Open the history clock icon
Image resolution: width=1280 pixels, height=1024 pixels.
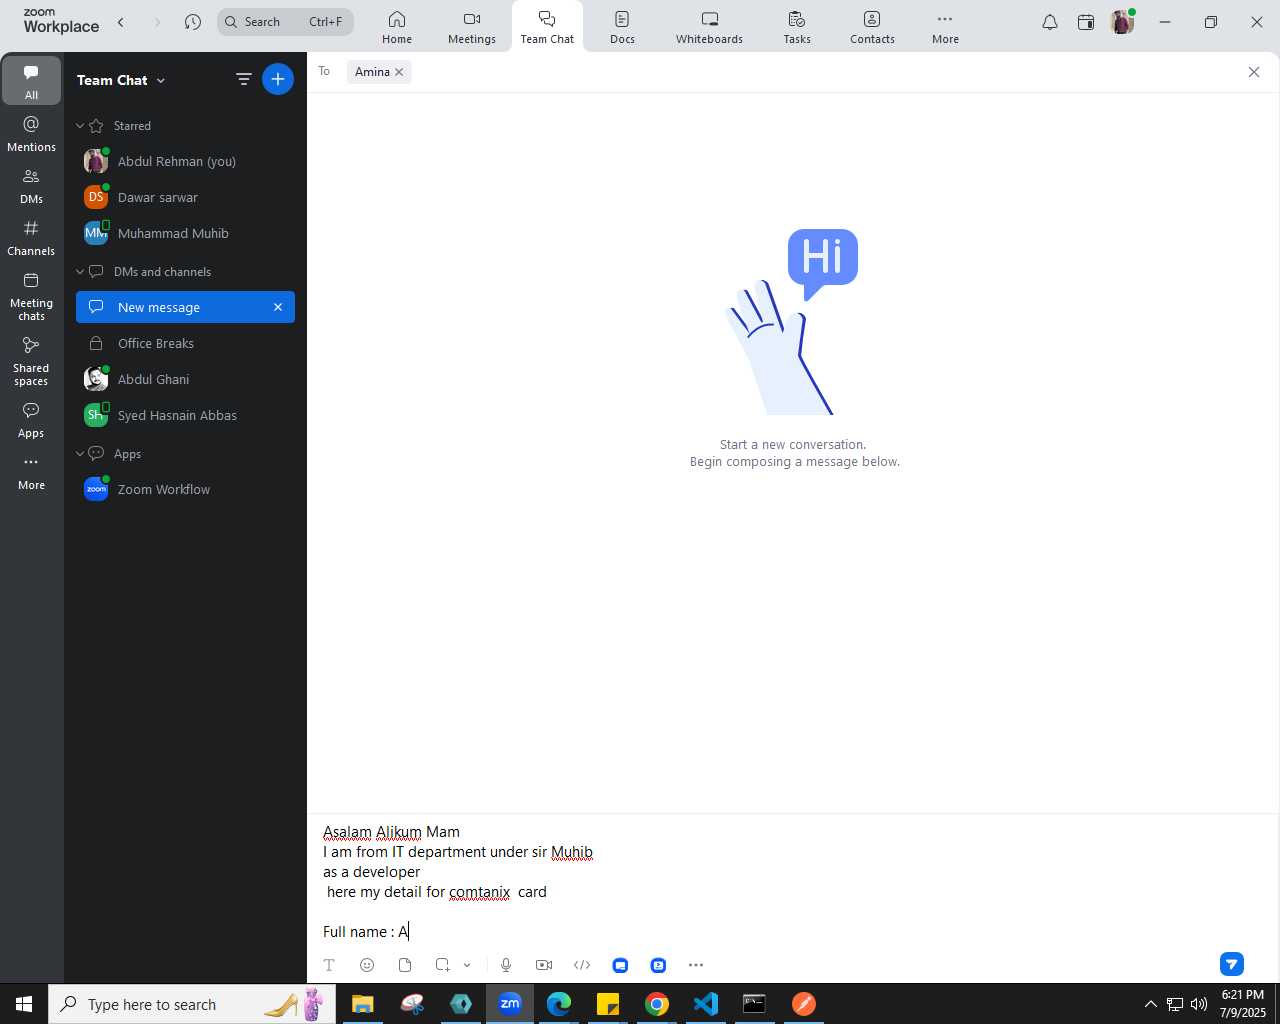click(193, 22)
